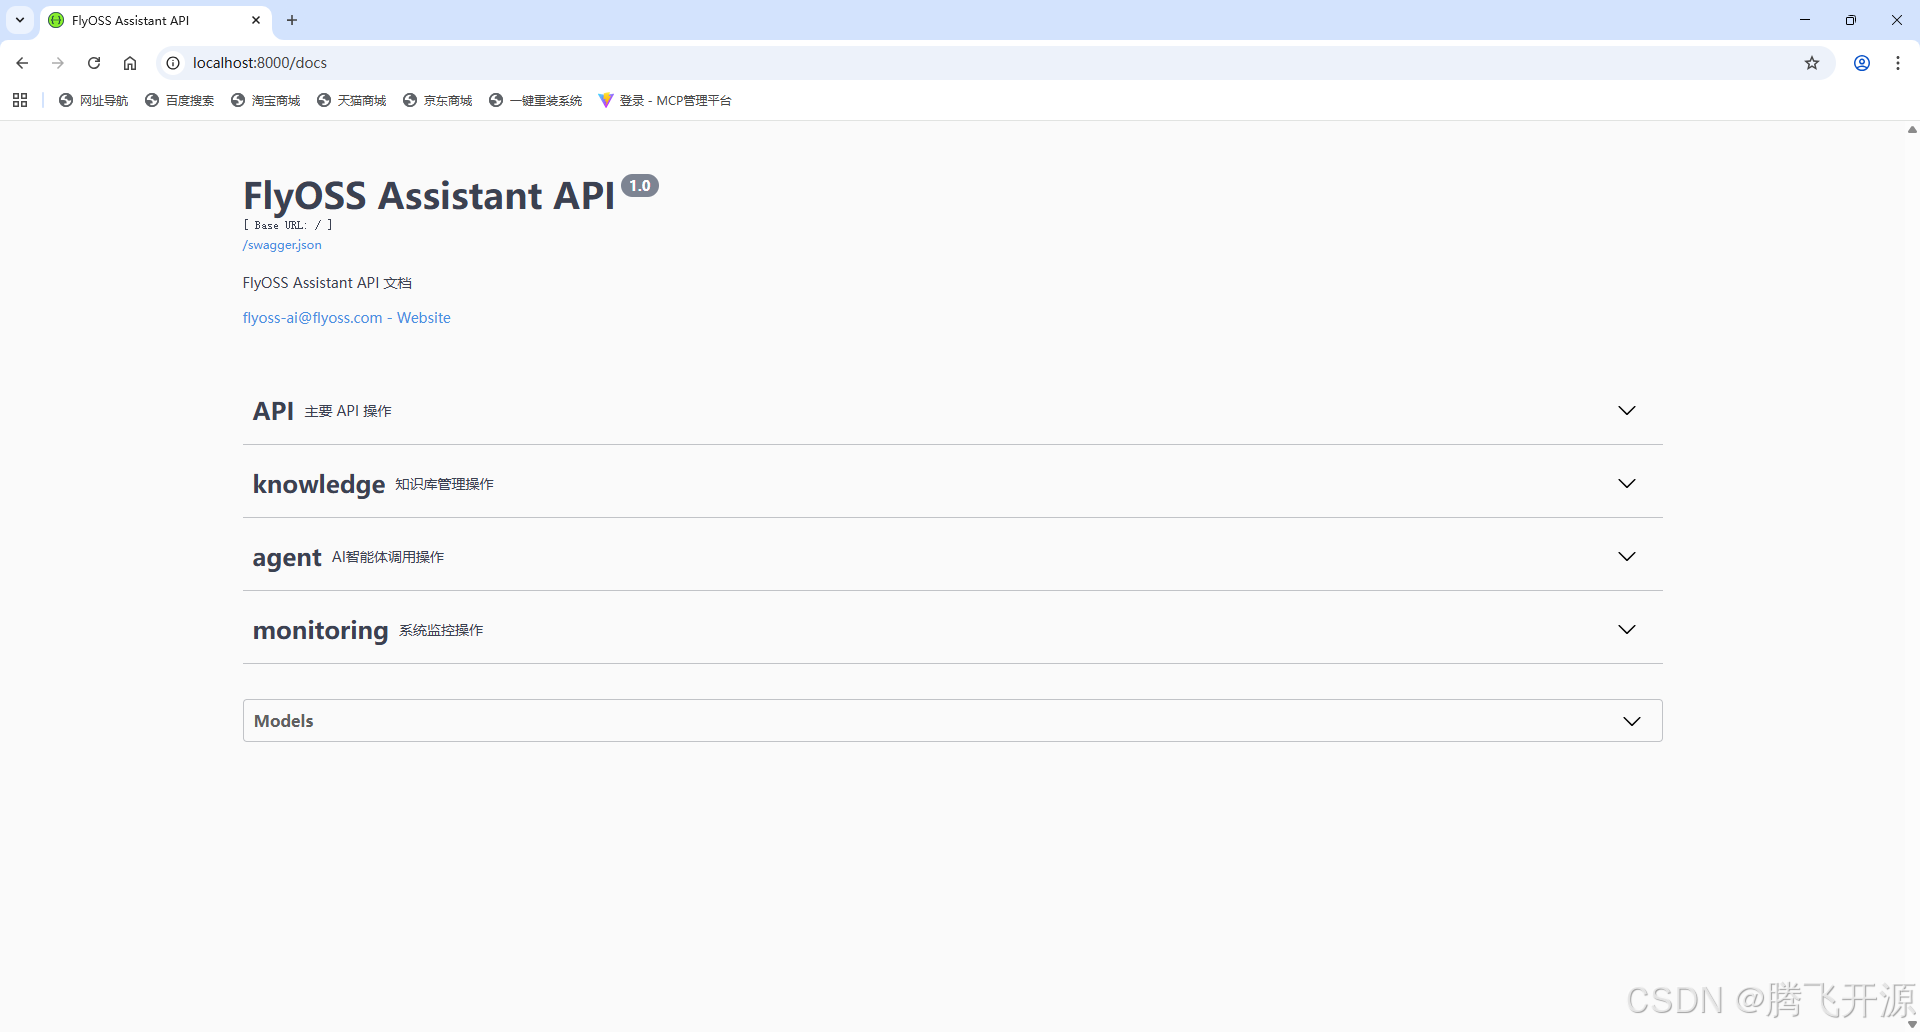Restore down the browser window
The height and width of the screenshot is (1032, 1920).
1851,20
